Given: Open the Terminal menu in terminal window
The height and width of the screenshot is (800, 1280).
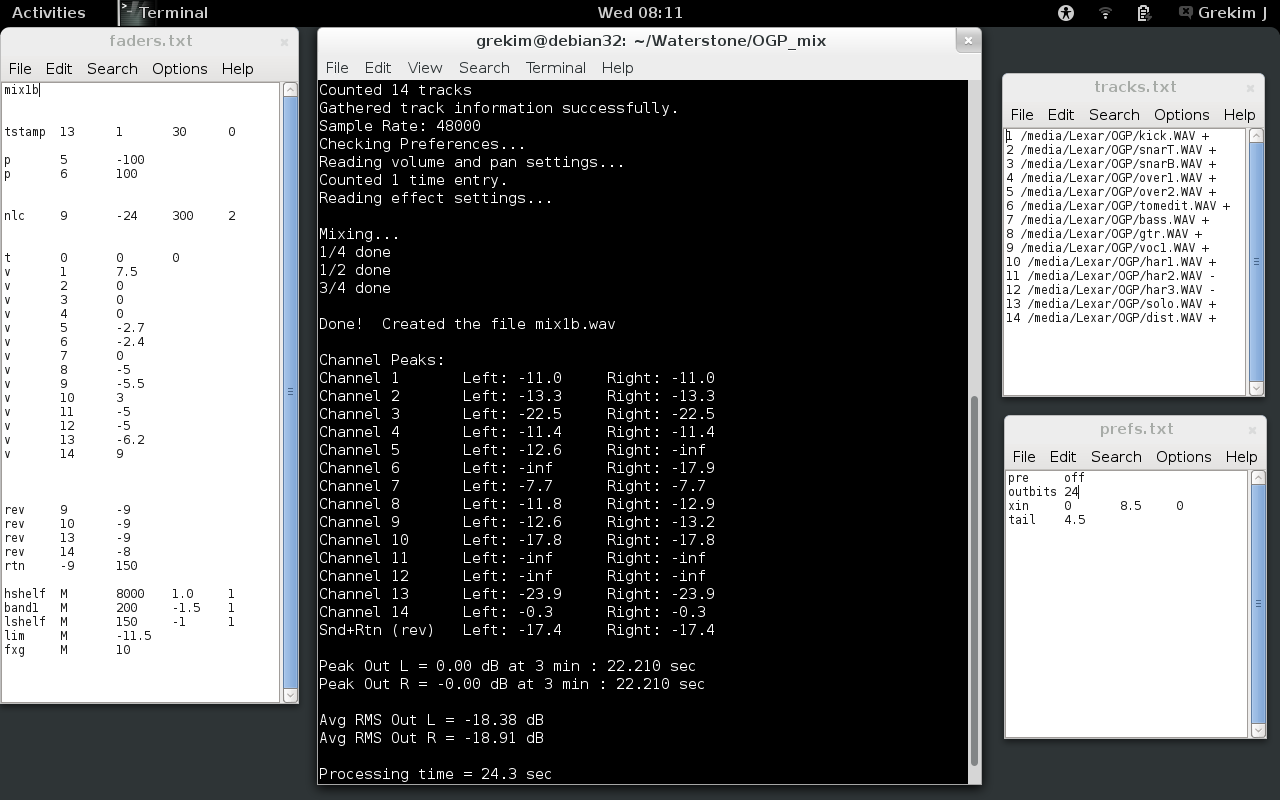Looking at the screenshot, I should click(555, 68).
